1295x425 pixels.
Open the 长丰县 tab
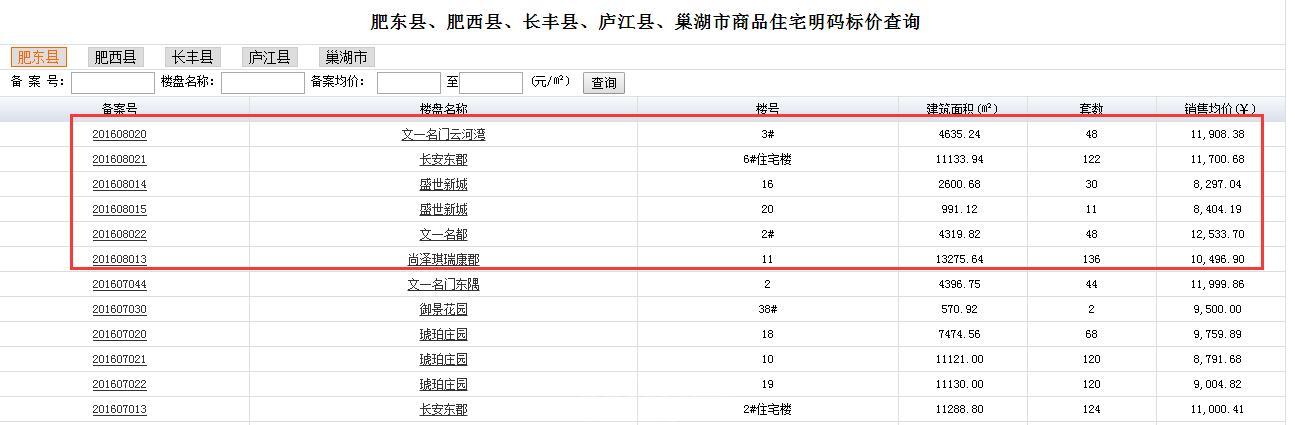click(191, 57)
